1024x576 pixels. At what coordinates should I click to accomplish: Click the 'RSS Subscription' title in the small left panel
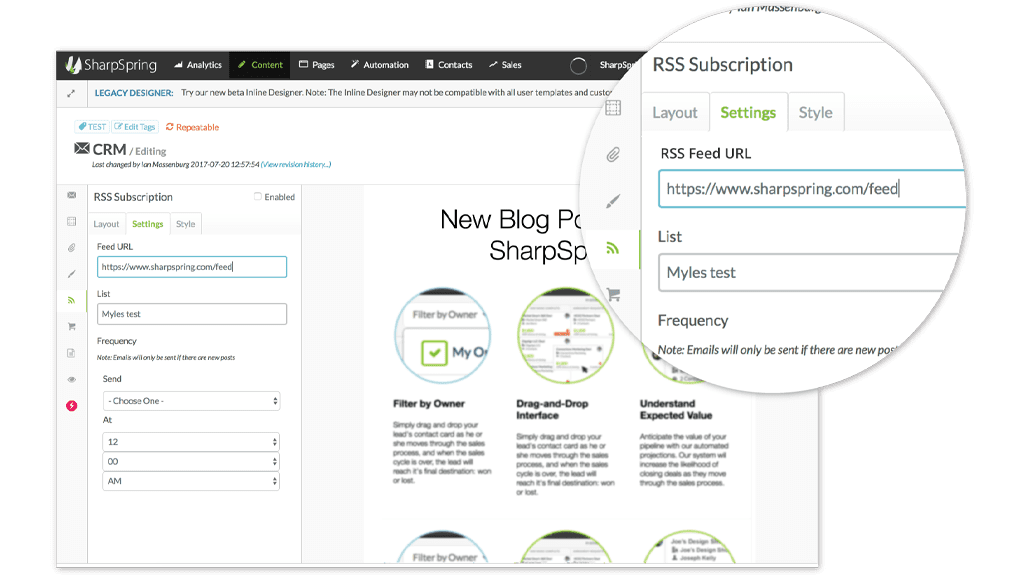133,197
